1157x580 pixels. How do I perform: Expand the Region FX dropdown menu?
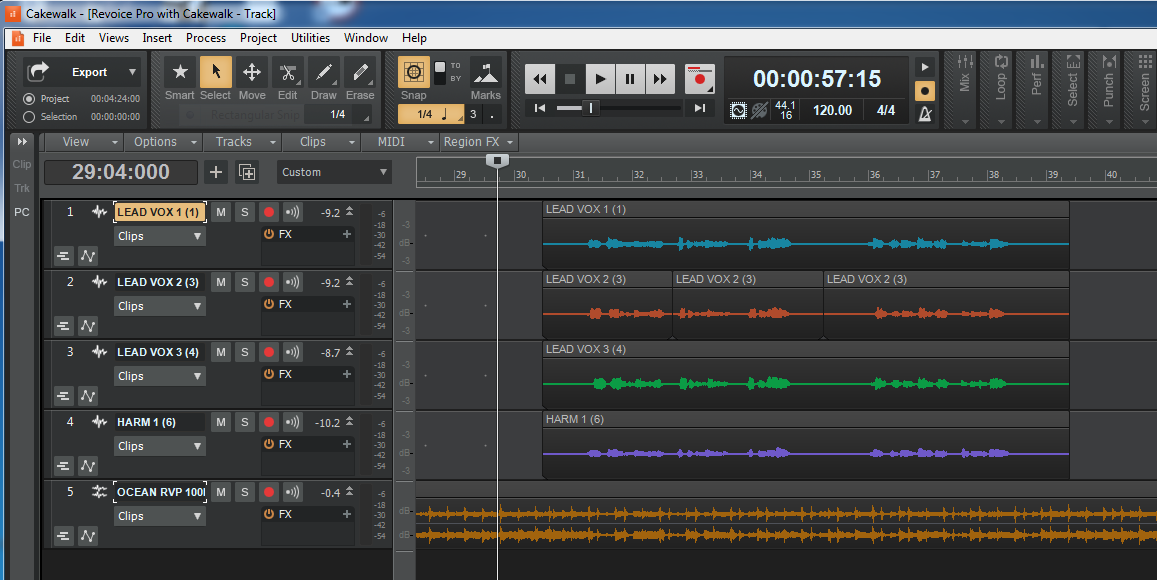click(478, 142)
